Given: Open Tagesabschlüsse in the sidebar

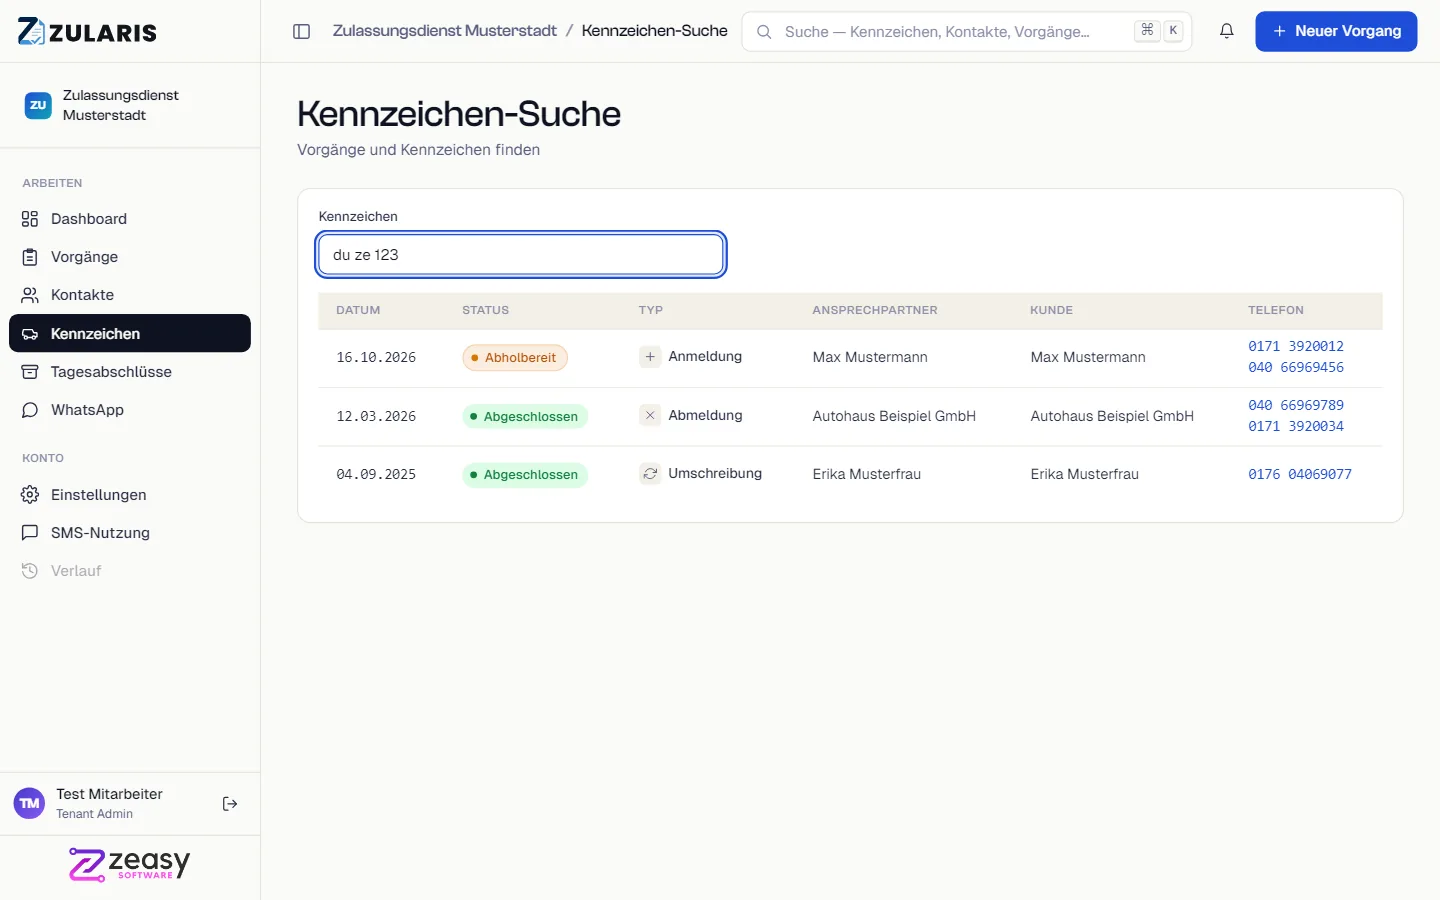Looking at the screenshot, I should pyautogui.click(x=130, y=372).
